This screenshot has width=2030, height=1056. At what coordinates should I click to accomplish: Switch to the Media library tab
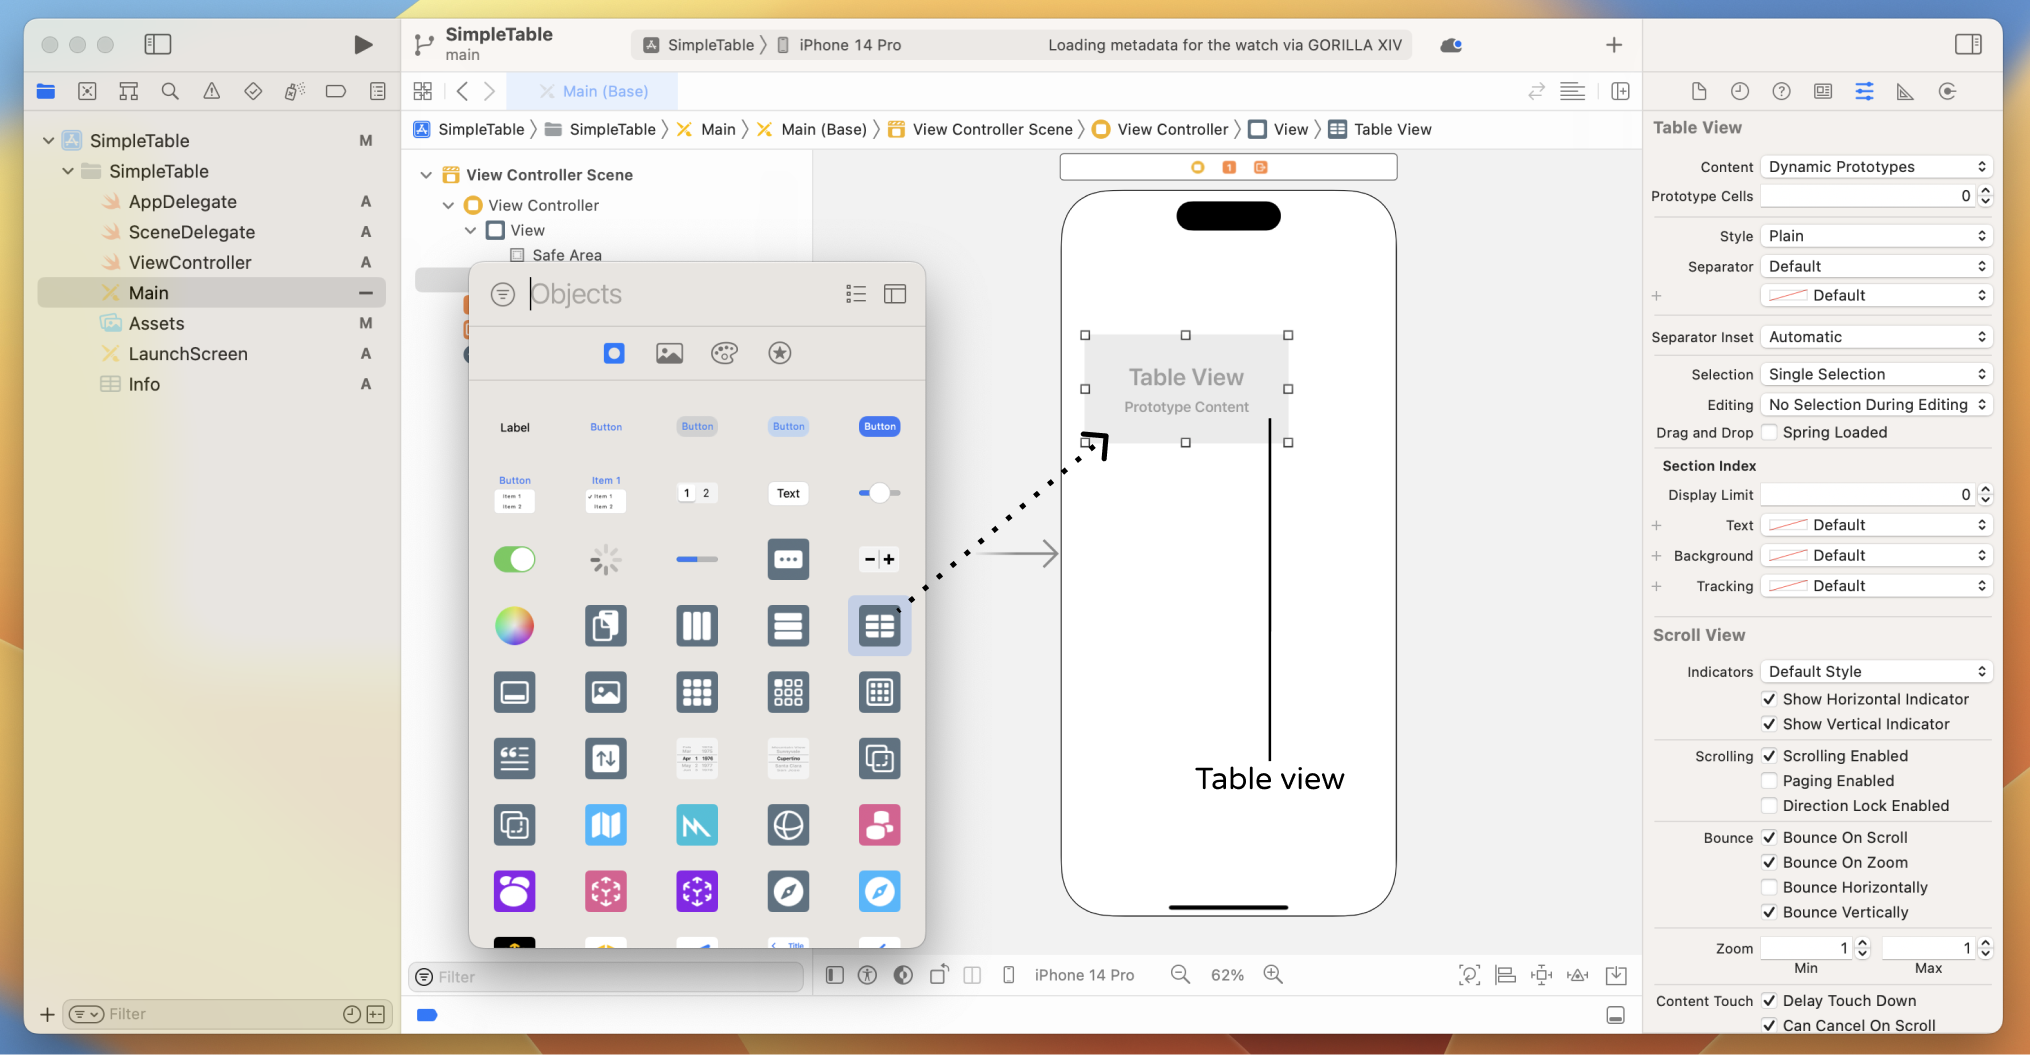(x=668, y=352)
